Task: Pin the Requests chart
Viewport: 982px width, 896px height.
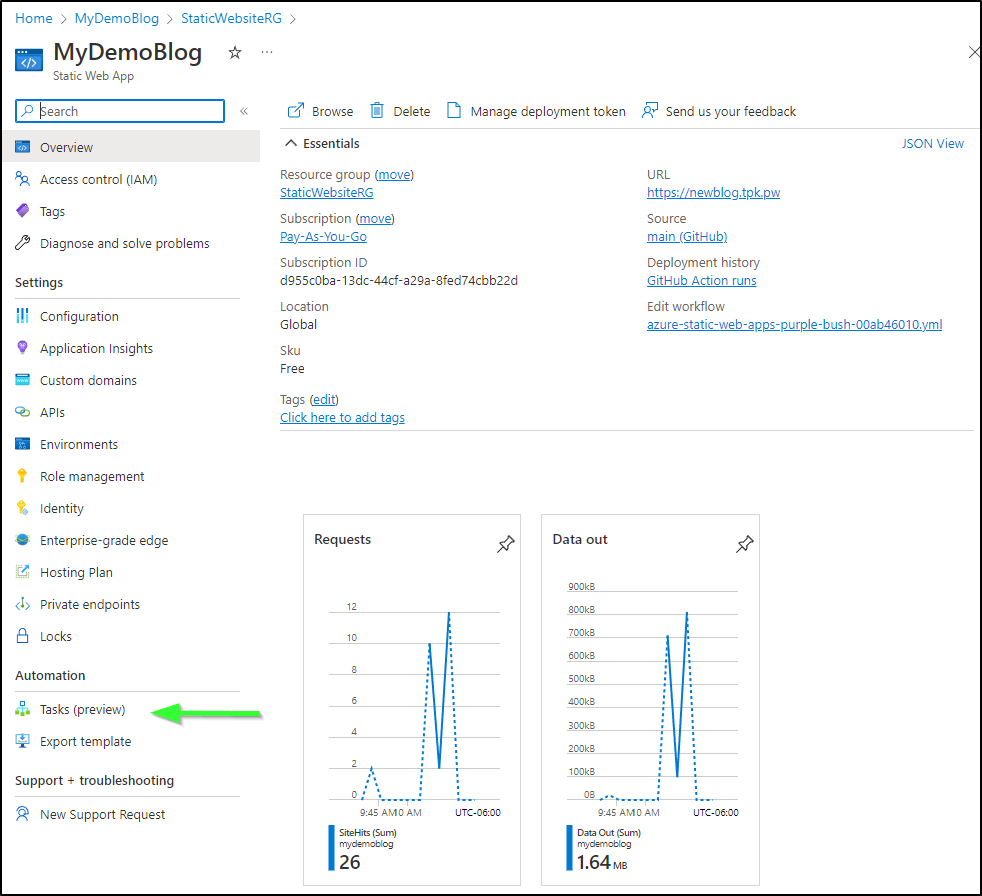Action: [x=505, y=544]
